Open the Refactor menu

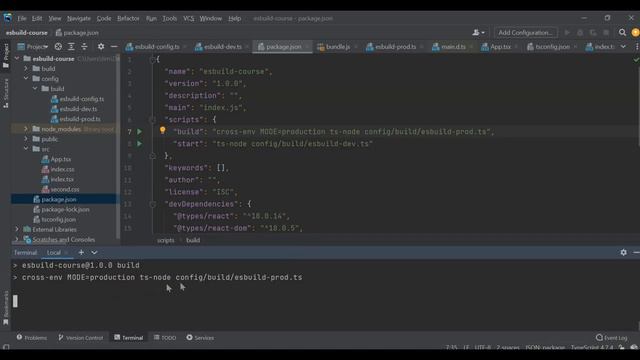pos(128,18)
